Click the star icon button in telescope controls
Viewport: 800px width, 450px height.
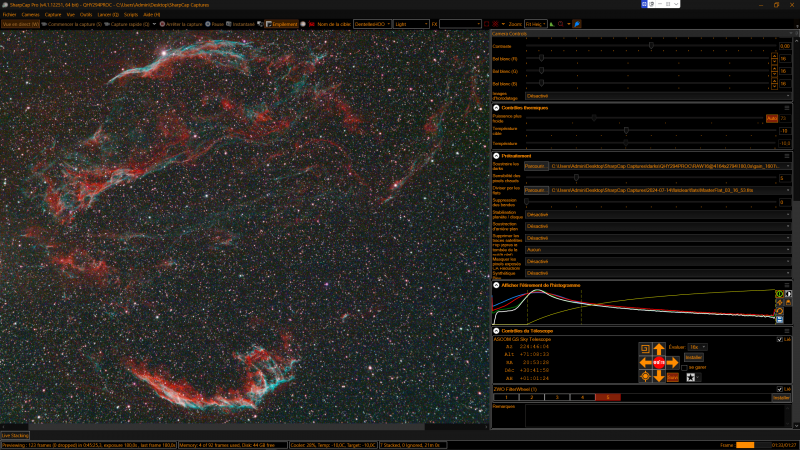(690, 377)
